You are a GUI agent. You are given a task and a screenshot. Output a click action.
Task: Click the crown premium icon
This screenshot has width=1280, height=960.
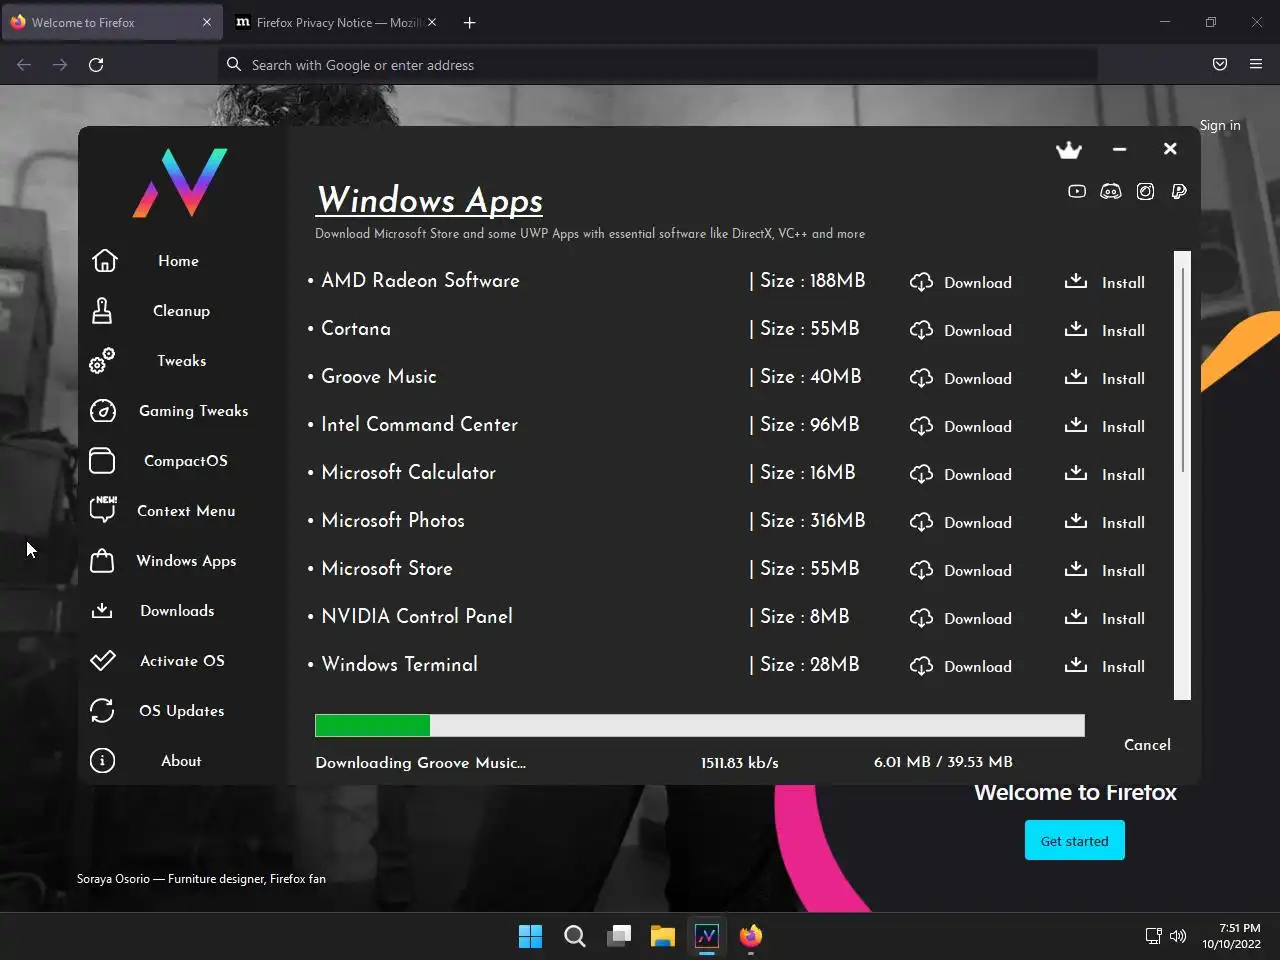coord(1069,150)
